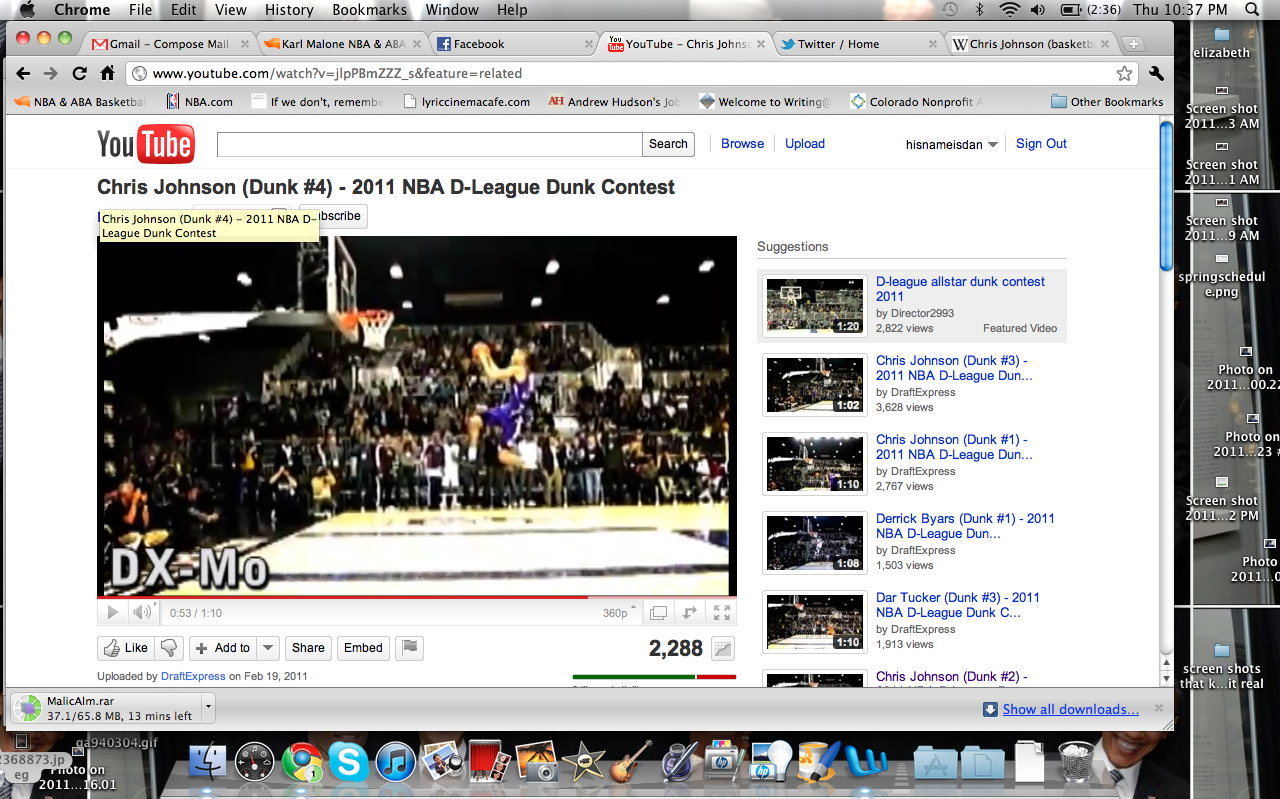This screenshot has width=1280, height=799.
Task: Click the Add to button
Action: (x=222, y=648)
